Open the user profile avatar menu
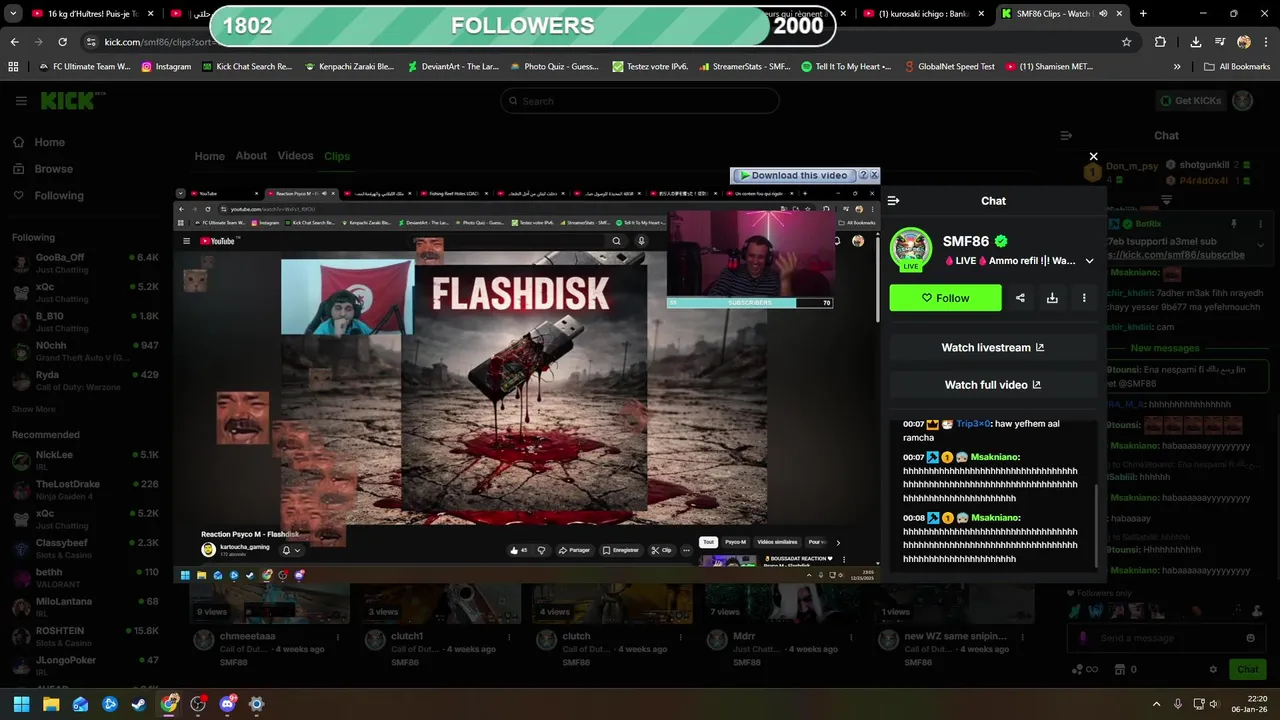The image size is (1280, 720). click(x=1243, y=101)
